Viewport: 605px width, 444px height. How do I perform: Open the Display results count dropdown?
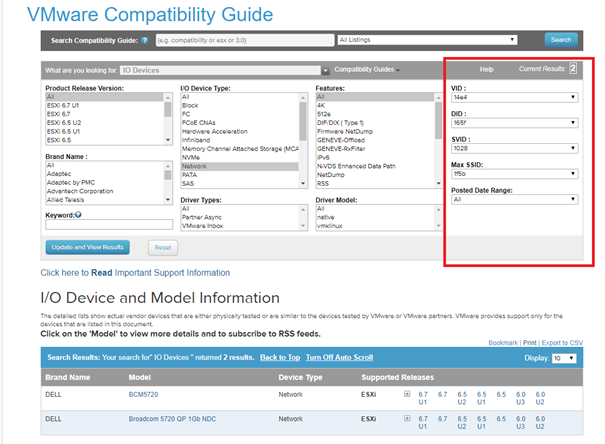[x=564, y=358]
